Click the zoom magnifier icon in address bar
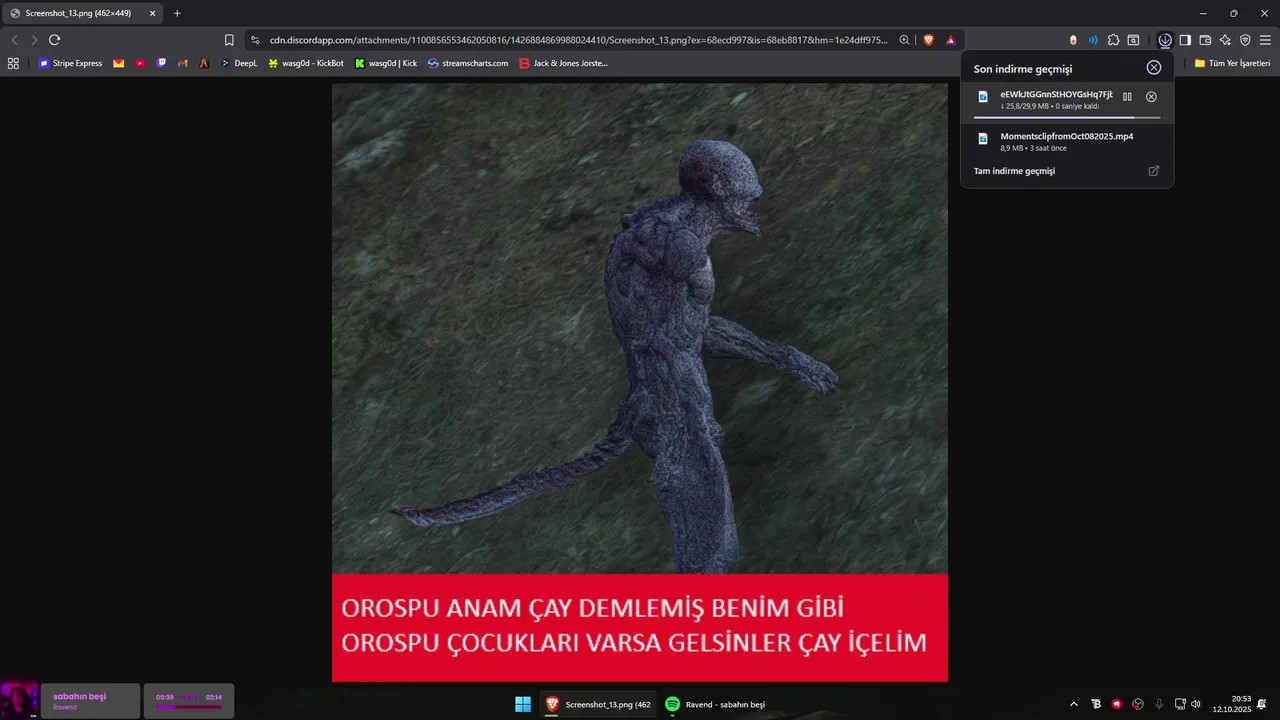Screen dimensions: 1280x720 coord(904,40)
